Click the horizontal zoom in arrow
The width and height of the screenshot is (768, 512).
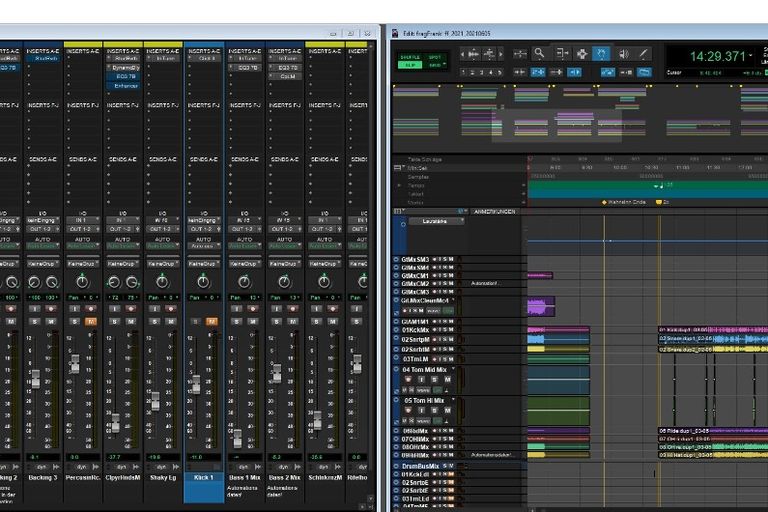click(x=501, y=54)
